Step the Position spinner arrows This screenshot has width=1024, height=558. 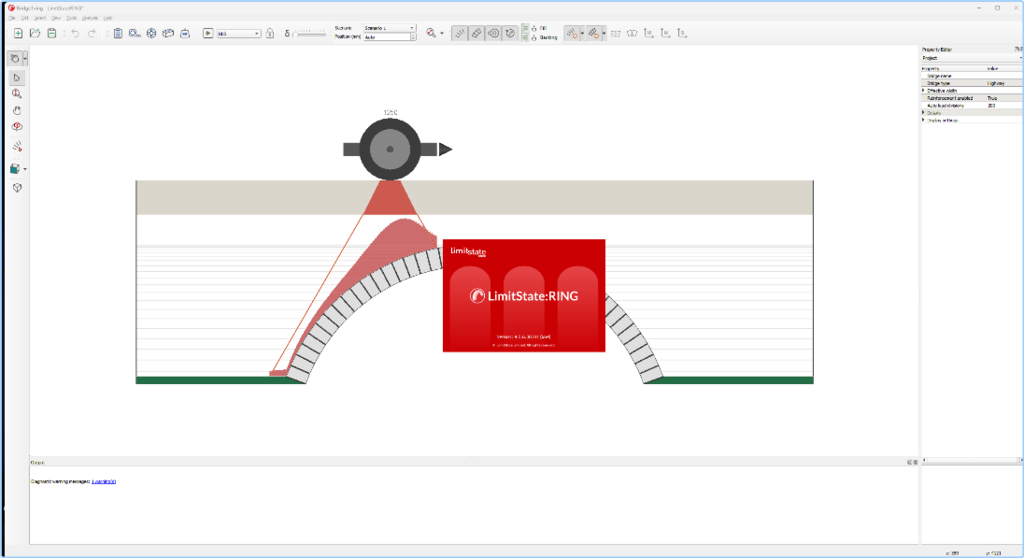pos(413,37)
